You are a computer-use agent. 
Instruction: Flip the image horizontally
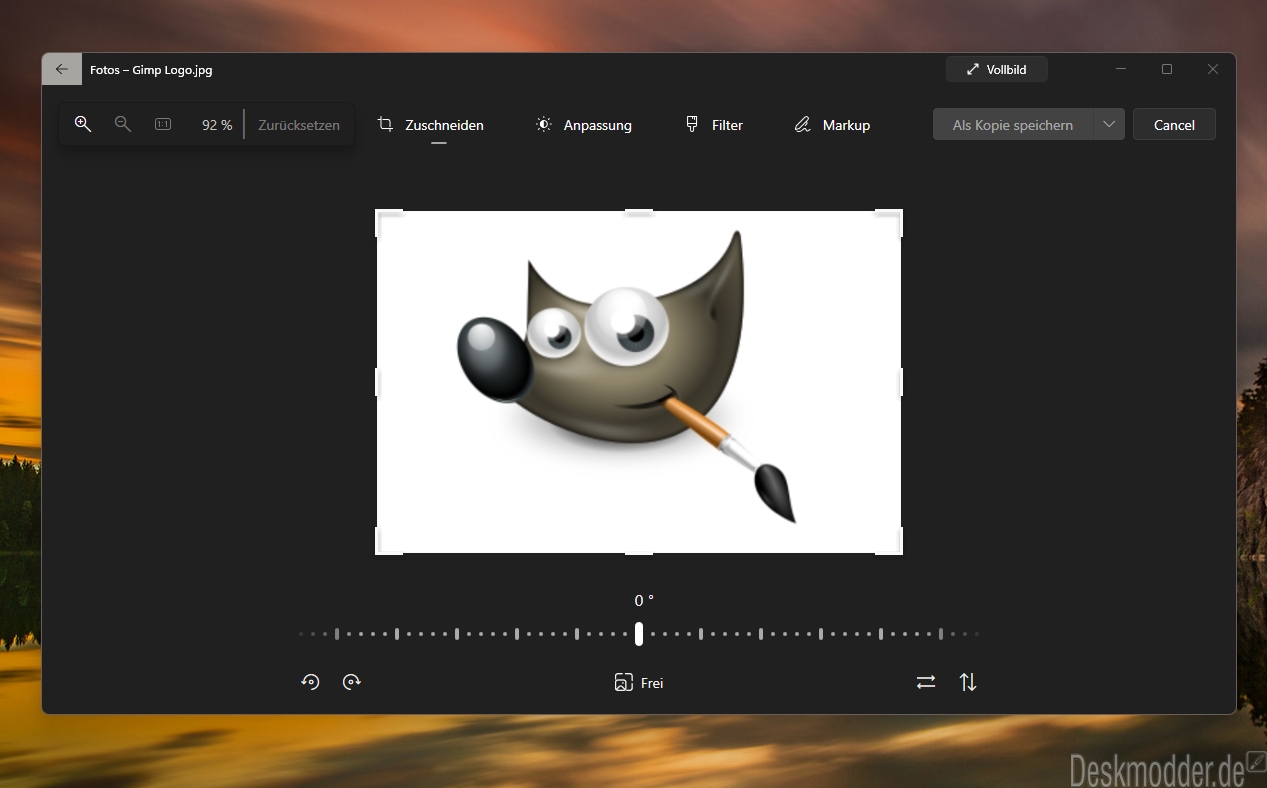926,682
